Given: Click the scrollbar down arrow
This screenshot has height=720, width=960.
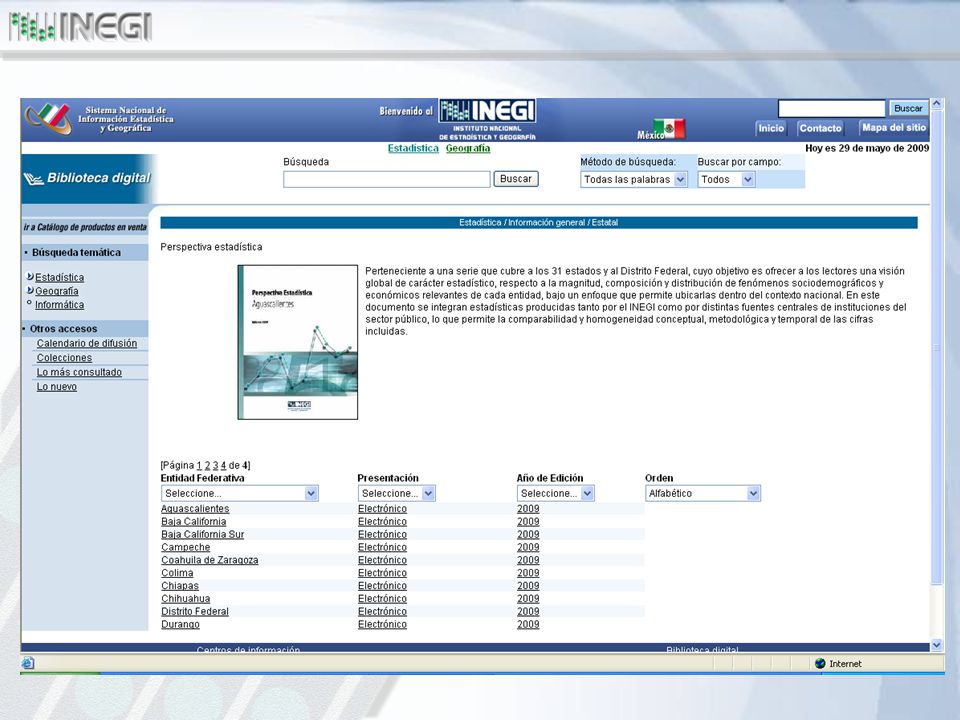Looking at the screenshot, I should click(937, 645).
